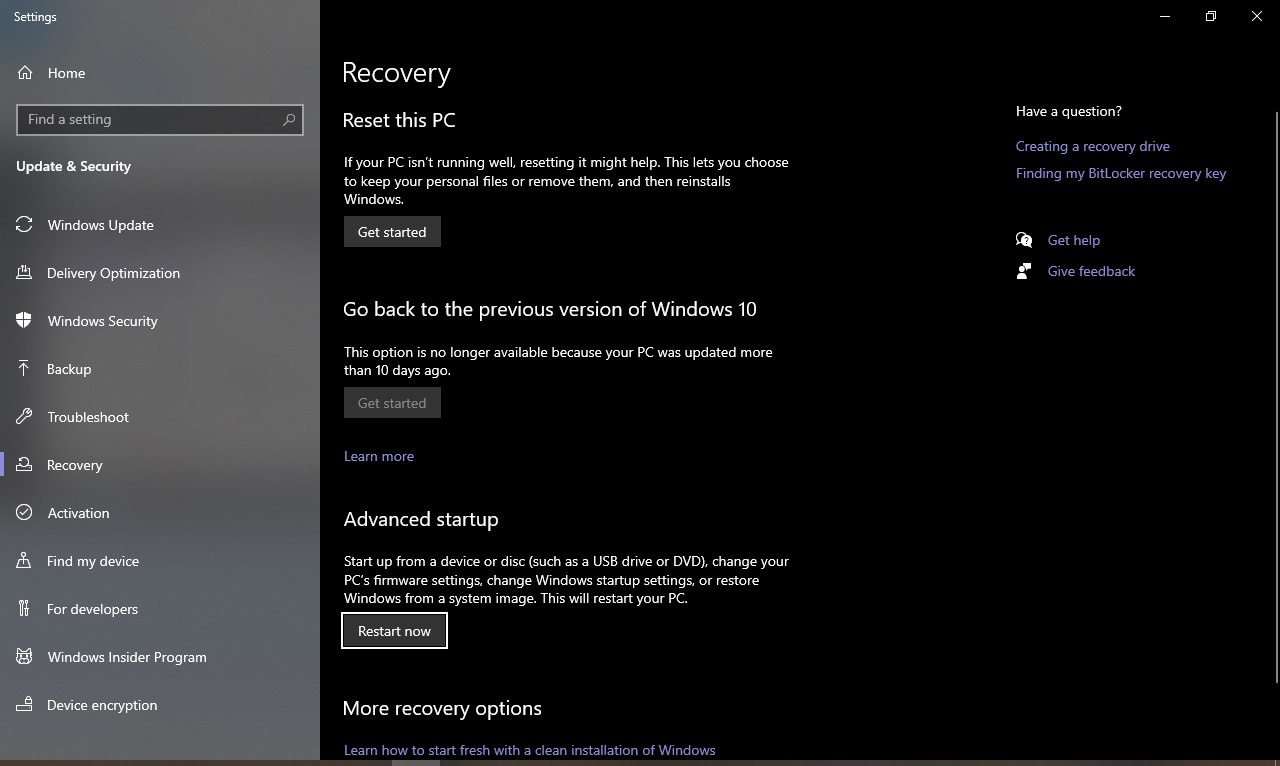Click the disabled Get started button
This screenshot has height=766, width=1280.
tap(392, 403)
